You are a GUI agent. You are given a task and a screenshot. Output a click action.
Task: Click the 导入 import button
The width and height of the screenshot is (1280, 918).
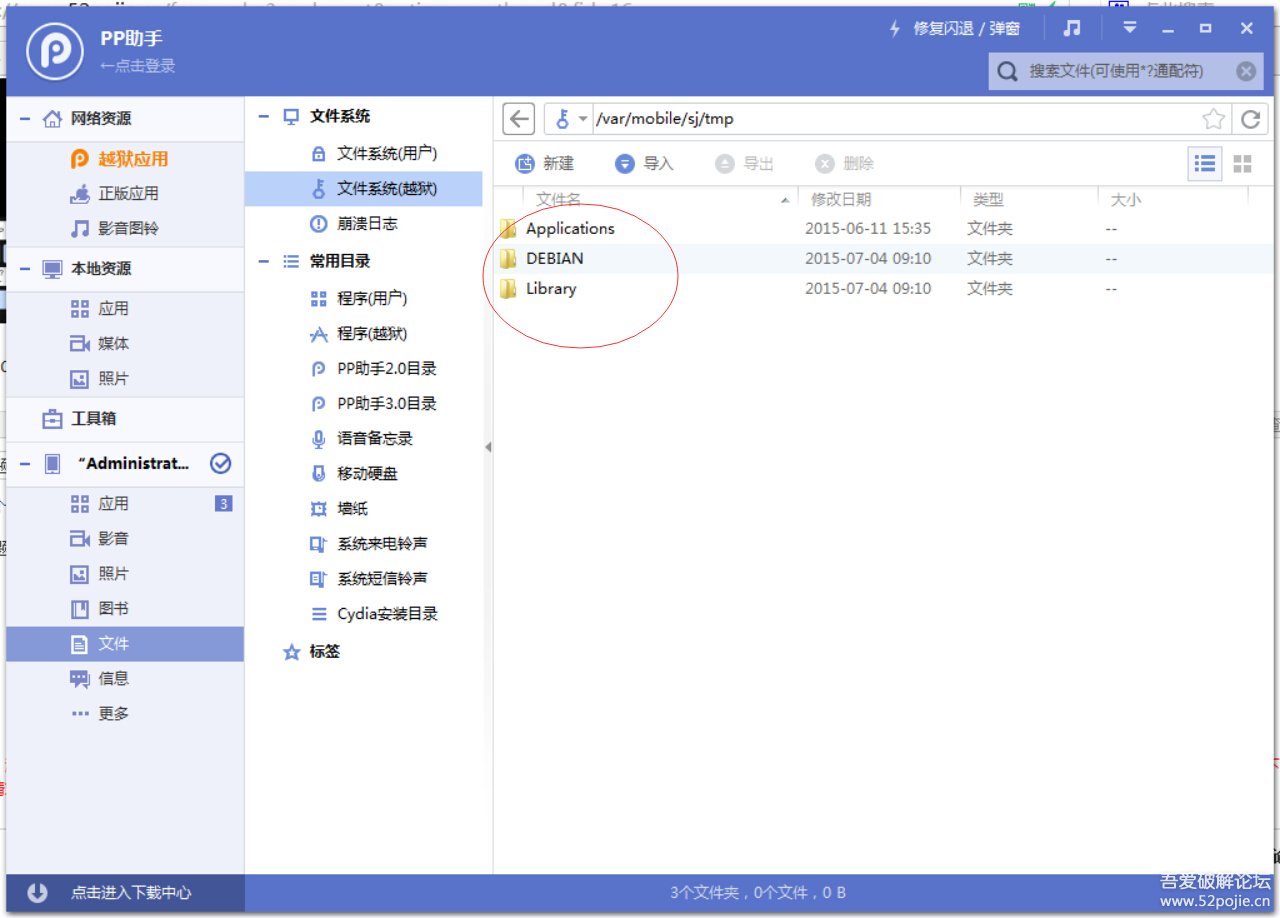pos(645,164)
